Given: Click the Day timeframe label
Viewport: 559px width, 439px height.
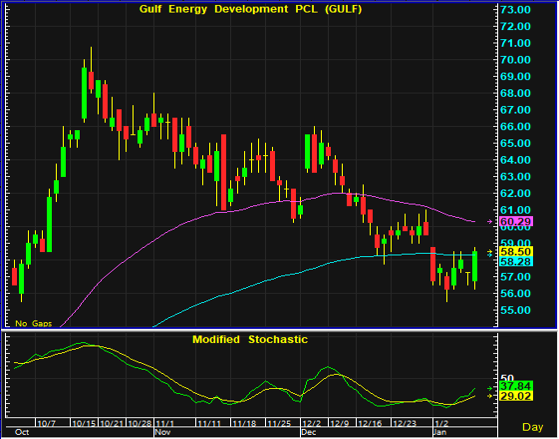Looking at the screenshot, I should point(533,427).
